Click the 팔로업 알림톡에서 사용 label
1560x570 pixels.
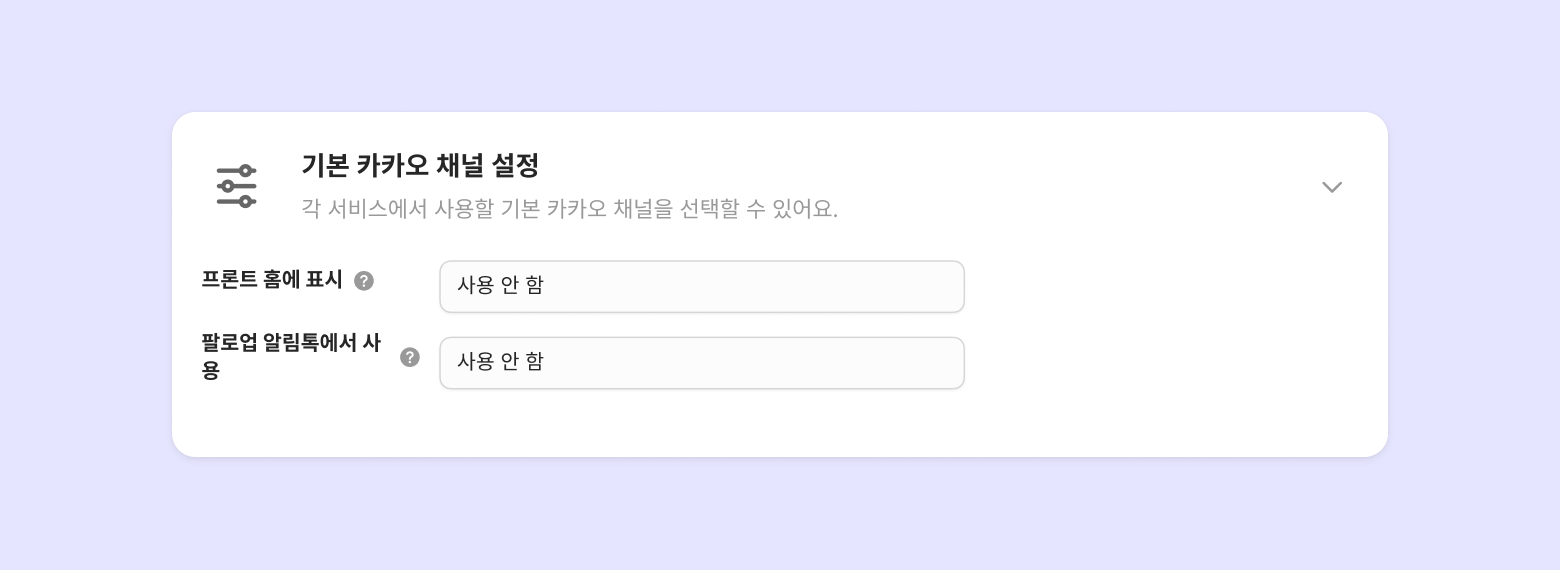tap(290, 356)
